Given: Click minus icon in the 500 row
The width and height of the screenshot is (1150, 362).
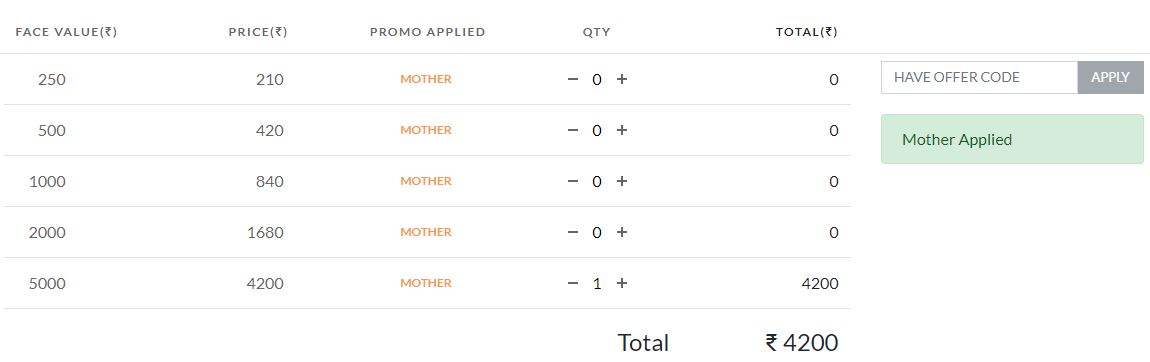Looking at the screenshot, I should coord(573,130).
